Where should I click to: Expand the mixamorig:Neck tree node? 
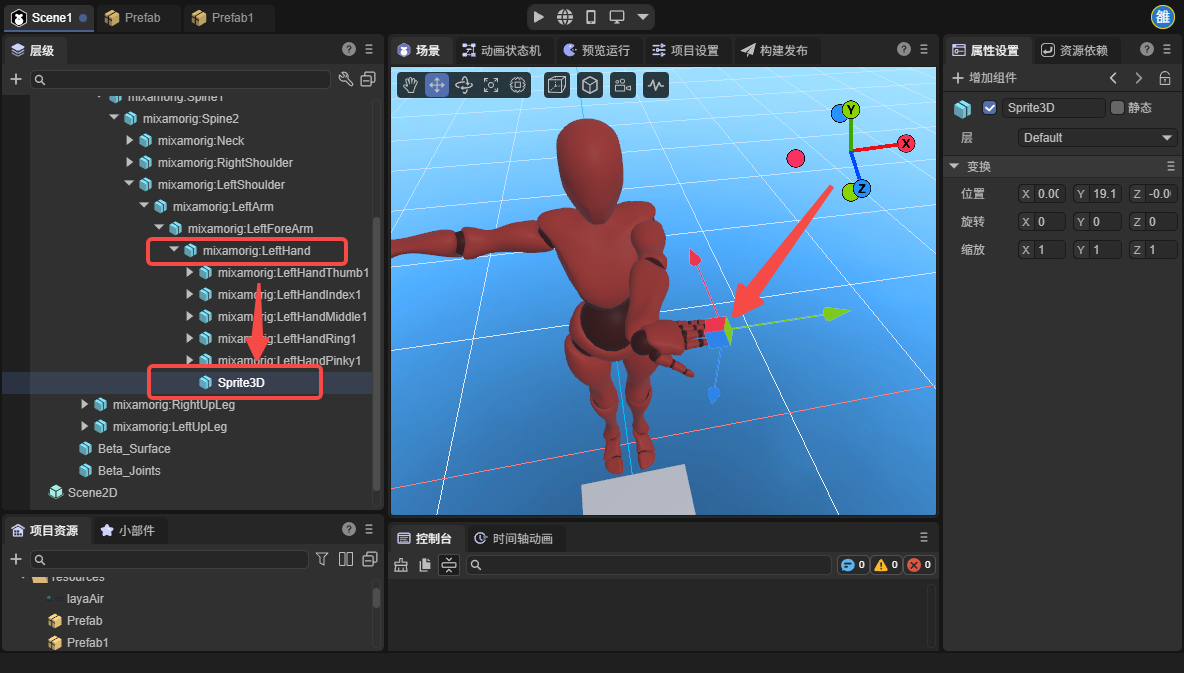(x=130, y=140)
